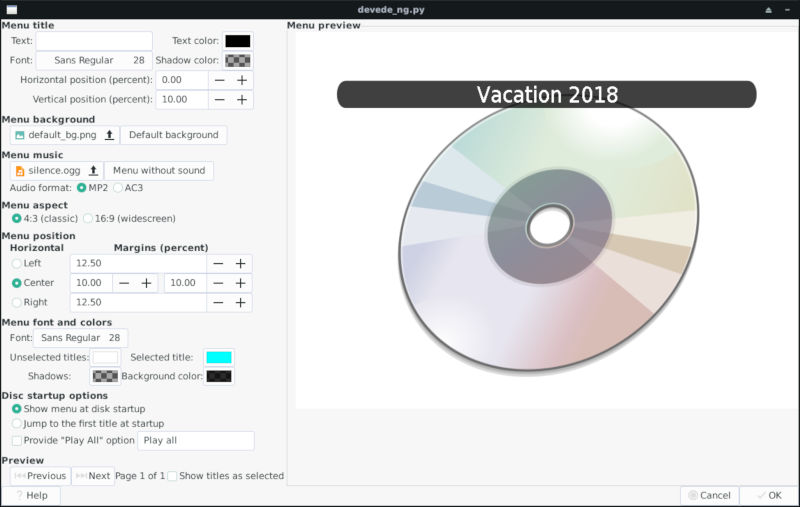Image resolution: width=800 pixels, height=507 pixels.
Task: Click the Default background button
Action: click(x=173, y=135)
